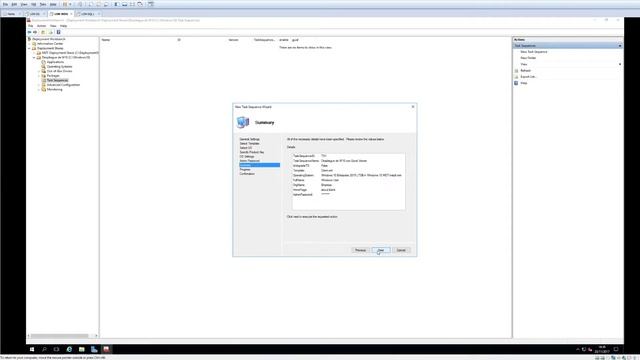This screenshot has width=640, height=360.
Task: Select Monitoring in the tree
Action: pyautogui.click(x=55, y=89)
